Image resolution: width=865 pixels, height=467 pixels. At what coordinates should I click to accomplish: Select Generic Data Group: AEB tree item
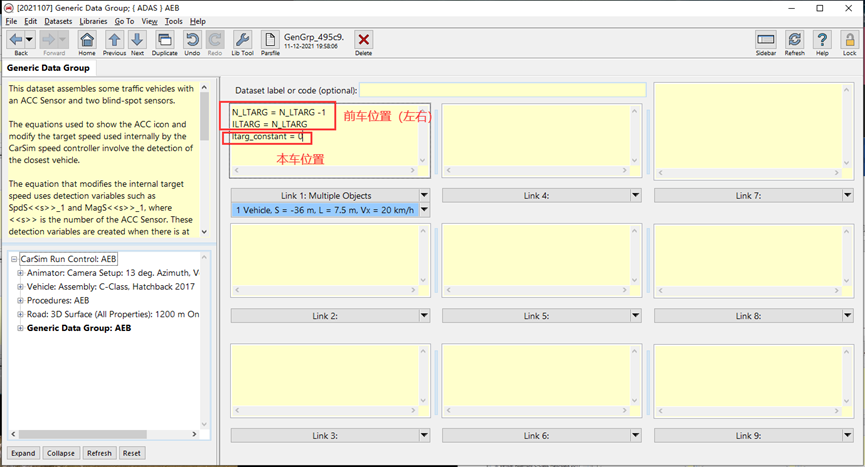[79, 328]
